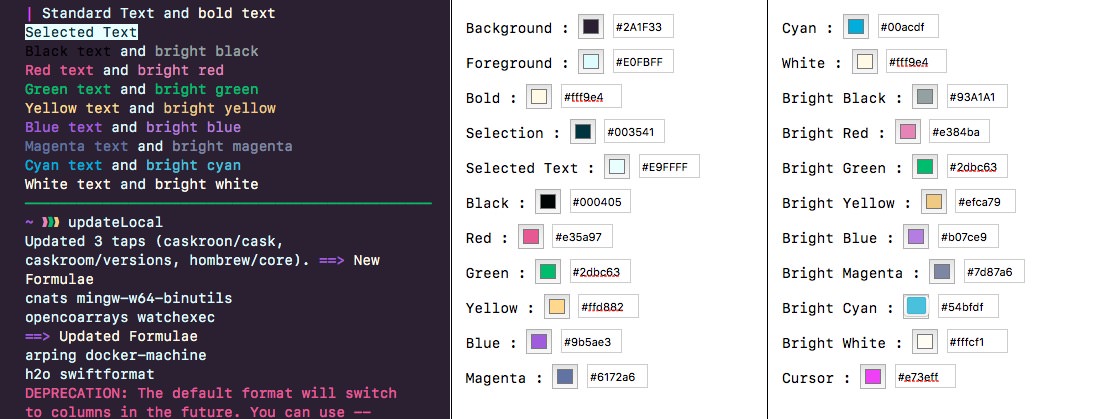Click the Green color swatch
Screen dimensions: 1116x419
[x=548, y=272]
